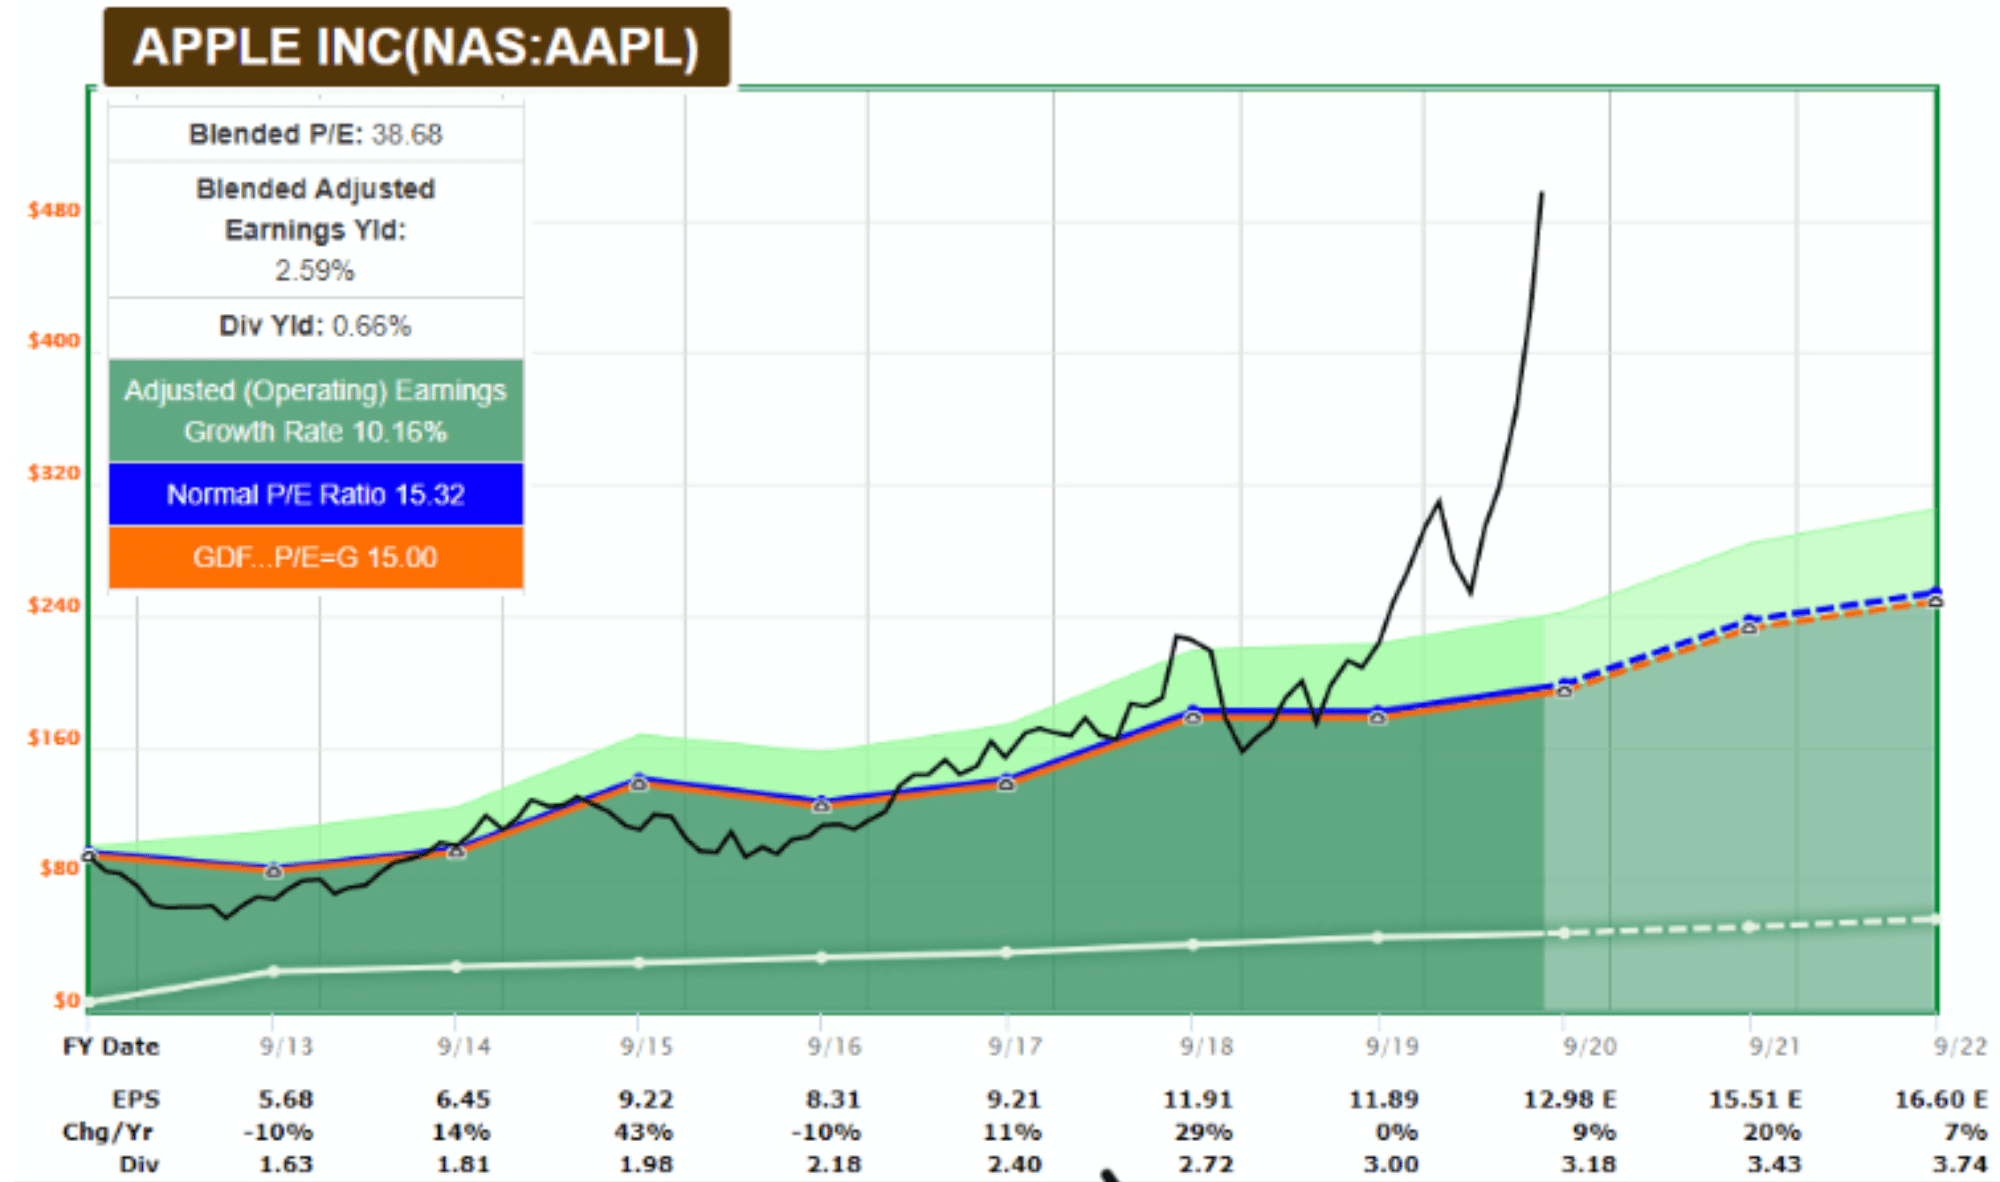2000x1182 pixels.
Task: Click the peak of the black price line
Action: point(1541,193)
